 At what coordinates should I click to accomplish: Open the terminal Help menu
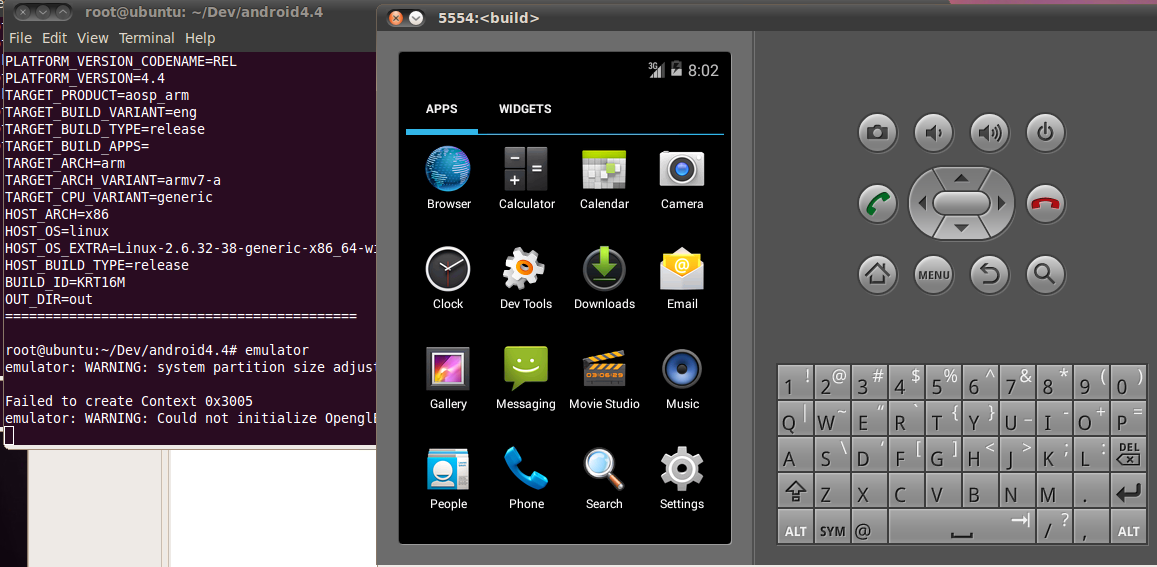[200, 38]
